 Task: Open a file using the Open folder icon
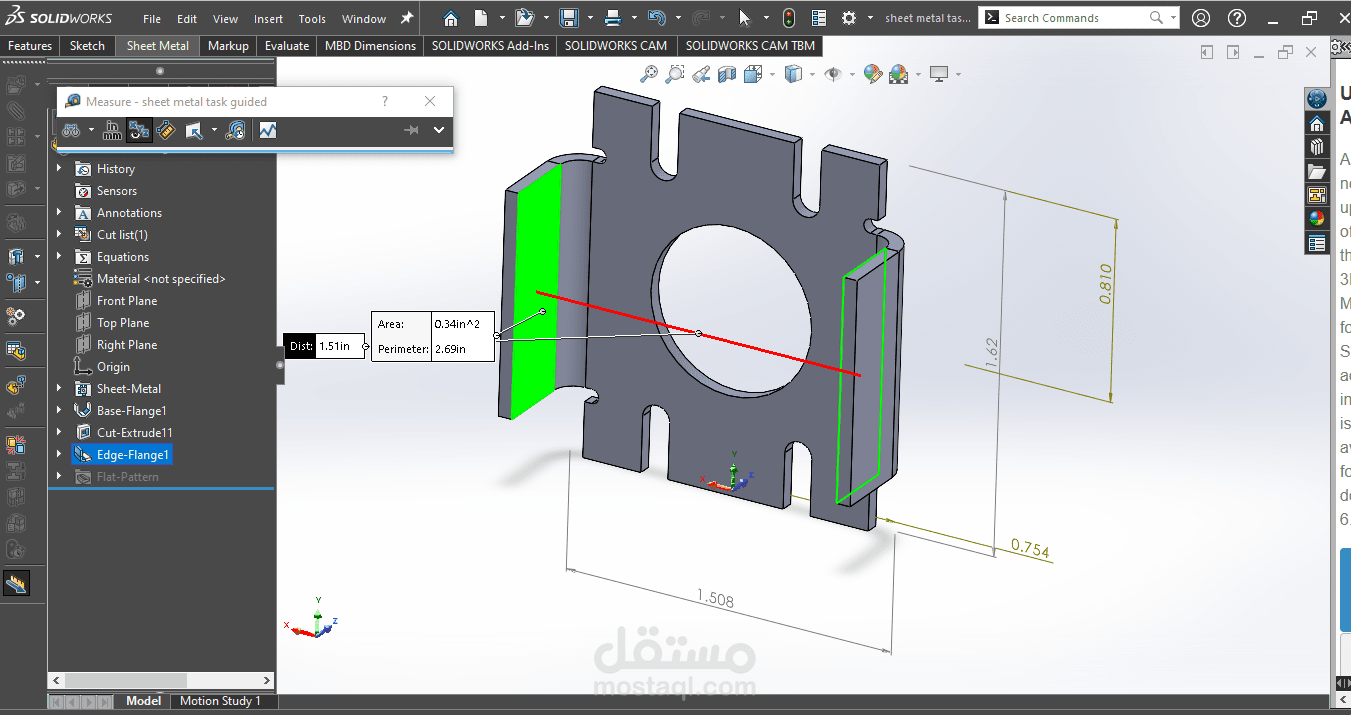(x=524, y=18)
